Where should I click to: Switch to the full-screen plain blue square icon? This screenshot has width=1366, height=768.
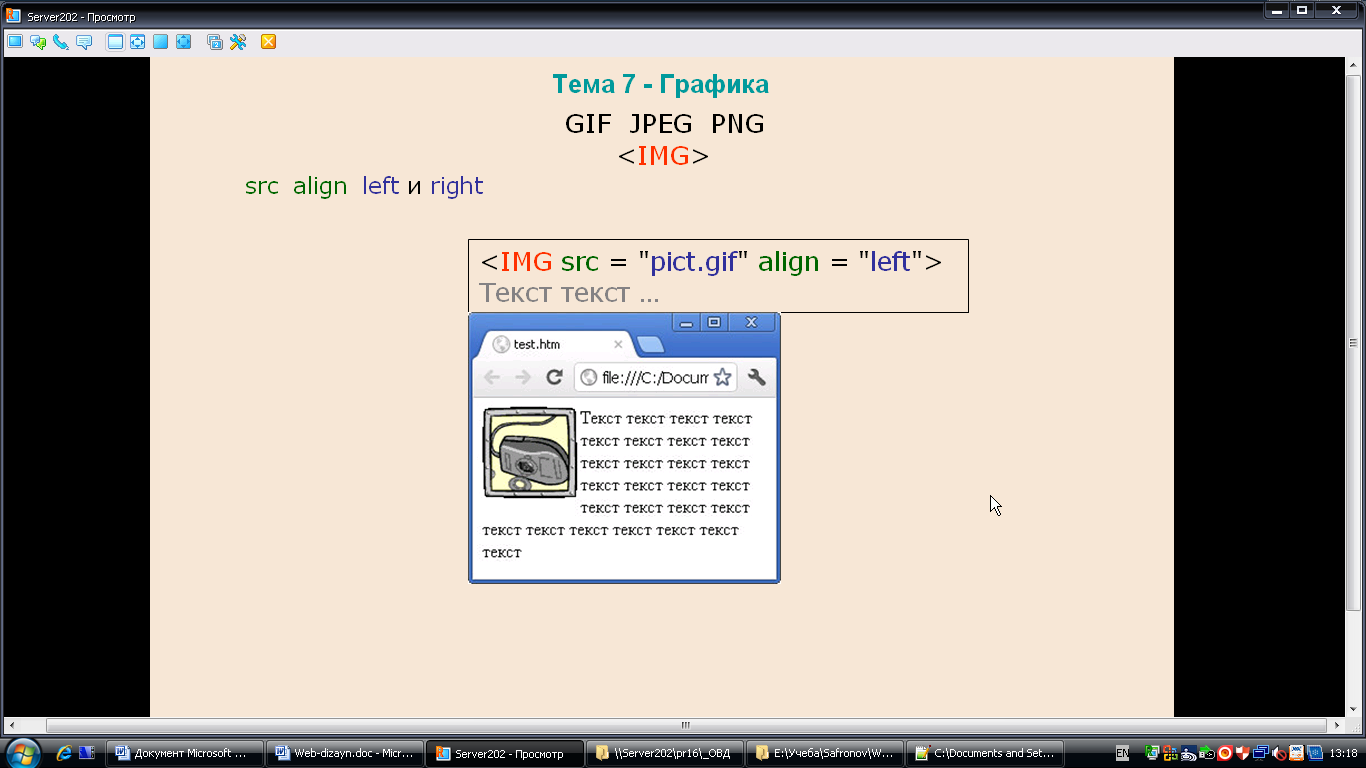[160, 42]
